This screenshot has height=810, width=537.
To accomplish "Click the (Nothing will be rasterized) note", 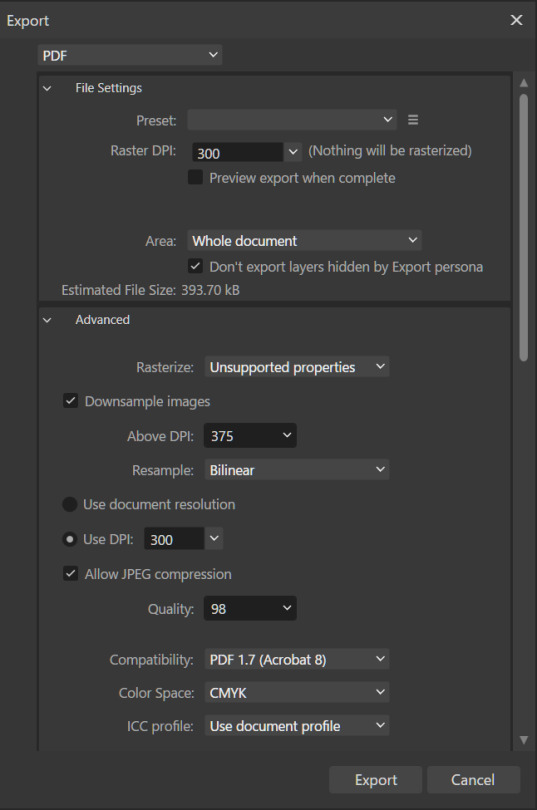I will pyautogui.click(x=390, y=151).
